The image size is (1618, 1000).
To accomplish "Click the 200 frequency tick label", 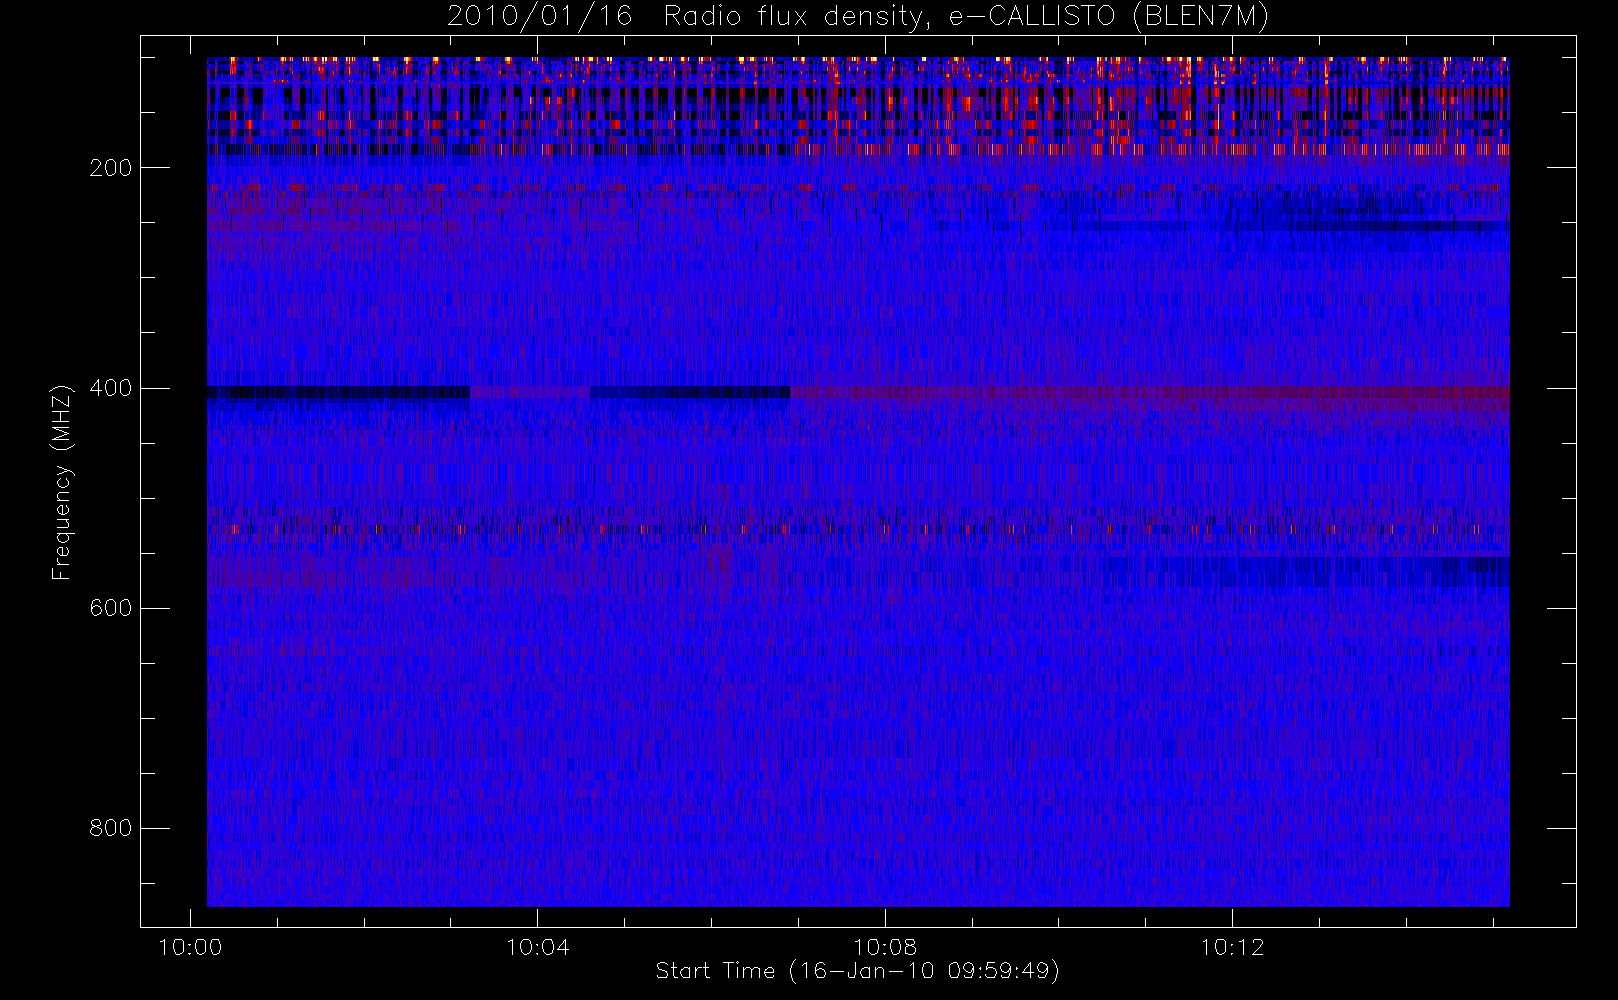I will click(x=110, y=168).
